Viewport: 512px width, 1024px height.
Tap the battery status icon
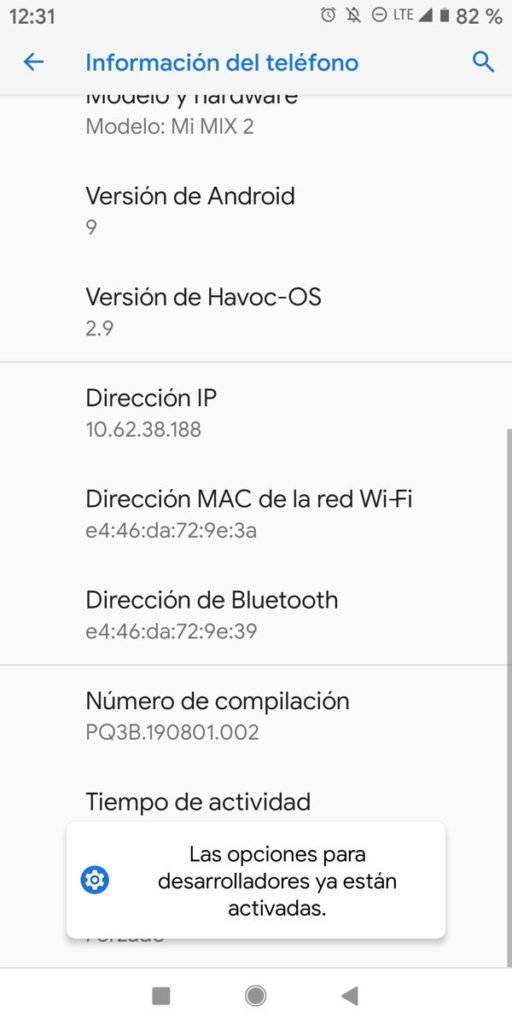click(445, 16)
